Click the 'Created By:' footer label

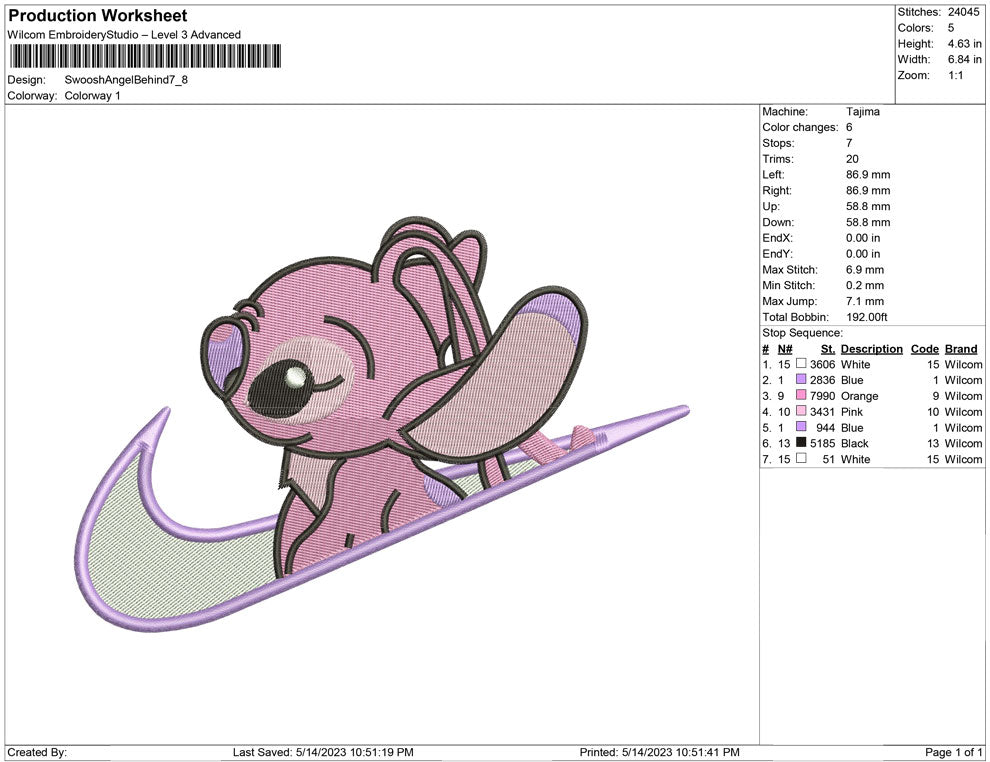[37, 752]
